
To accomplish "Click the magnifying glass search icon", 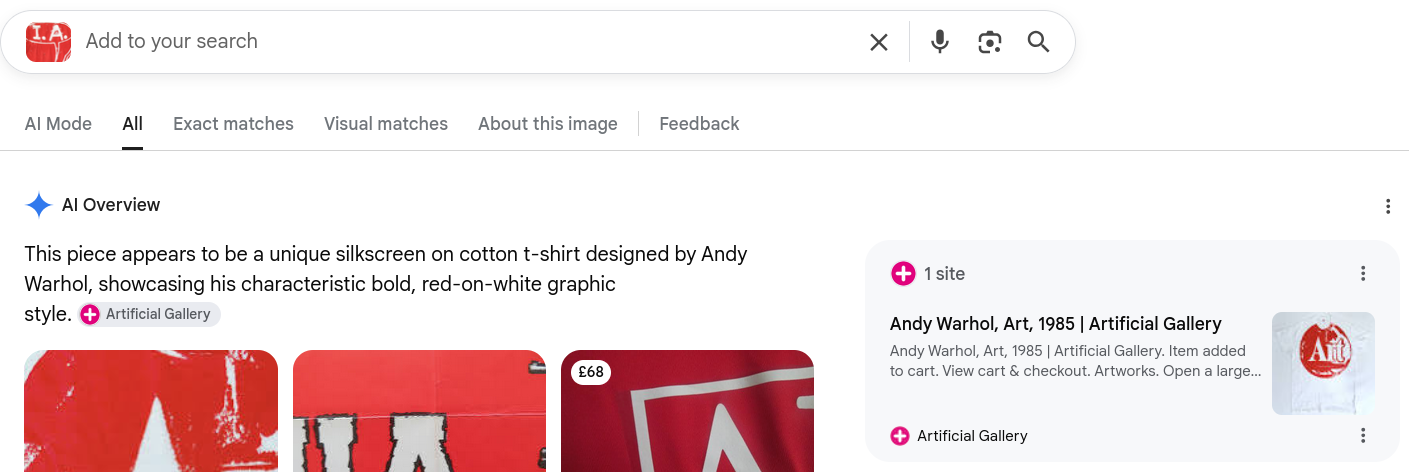I will (x=1038, y=42).
